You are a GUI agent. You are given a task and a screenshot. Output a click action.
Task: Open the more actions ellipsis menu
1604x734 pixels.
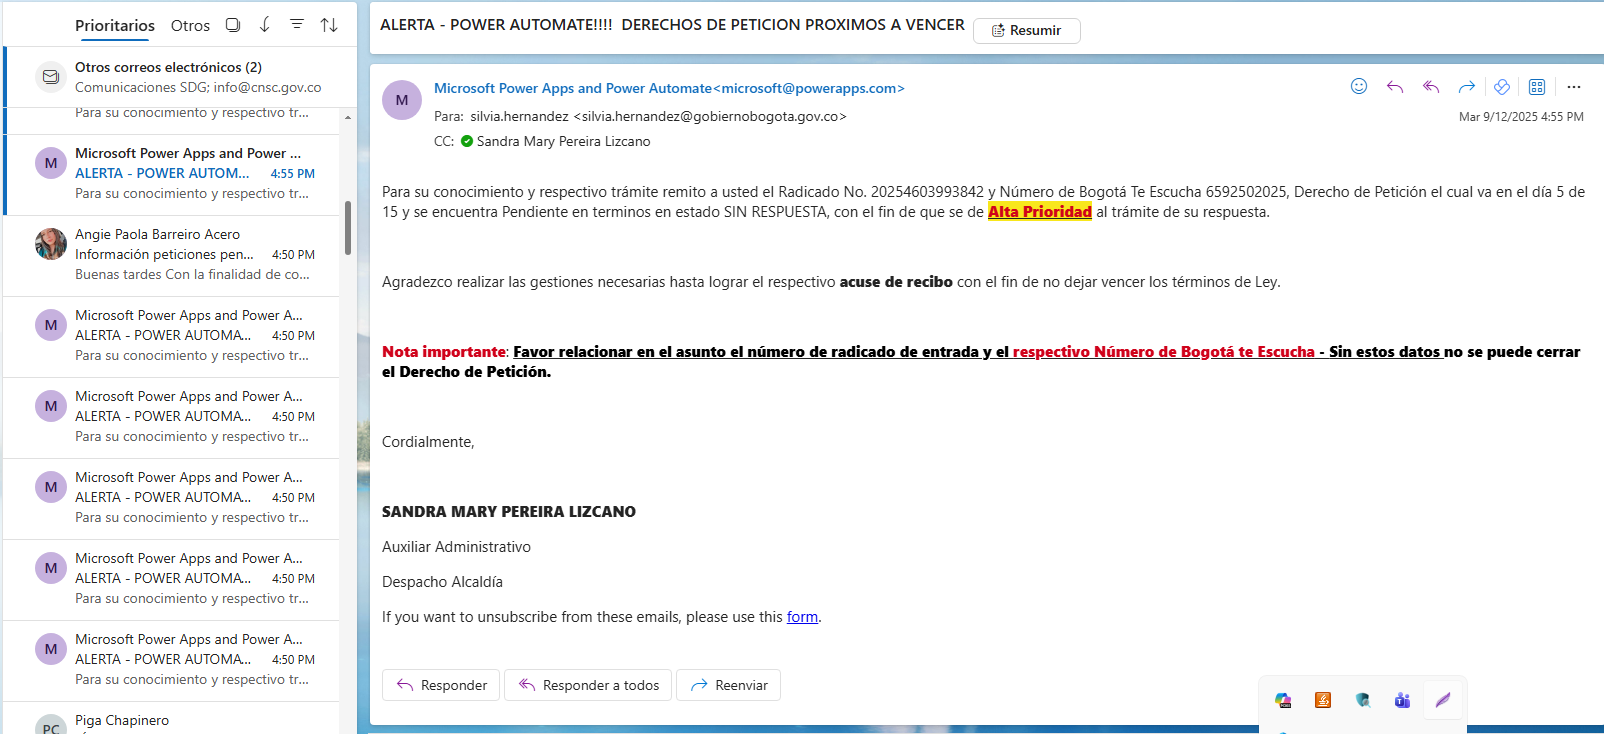point(1574,87)
